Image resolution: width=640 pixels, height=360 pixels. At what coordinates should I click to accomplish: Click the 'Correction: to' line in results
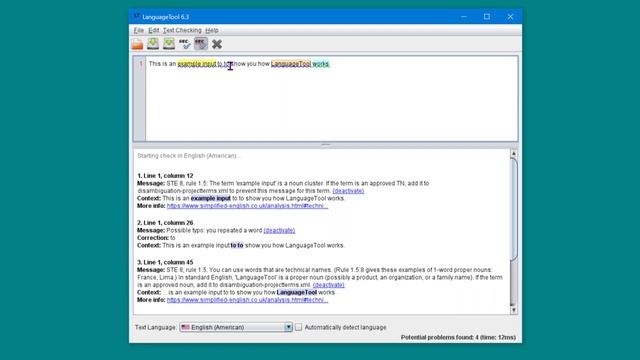click(x=156, y=238)
